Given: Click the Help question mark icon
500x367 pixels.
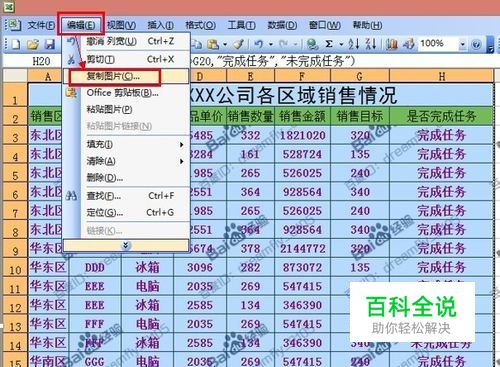Looking at the screenshot, I should click(476, 44).
